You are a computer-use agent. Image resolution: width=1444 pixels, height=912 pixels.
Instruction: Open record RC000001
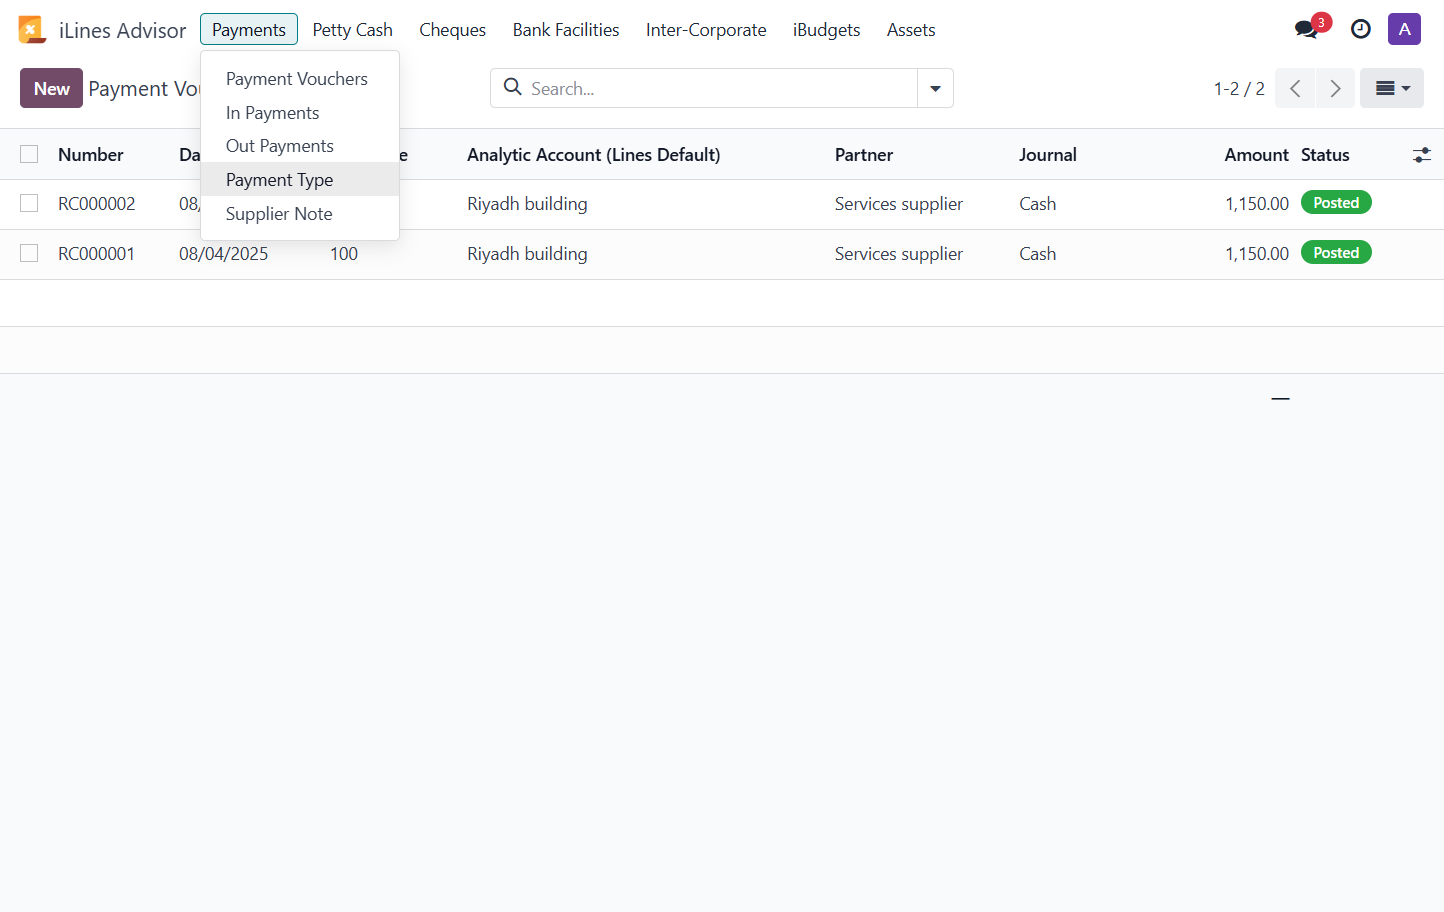pyautogui.click(x=97, y=254)
